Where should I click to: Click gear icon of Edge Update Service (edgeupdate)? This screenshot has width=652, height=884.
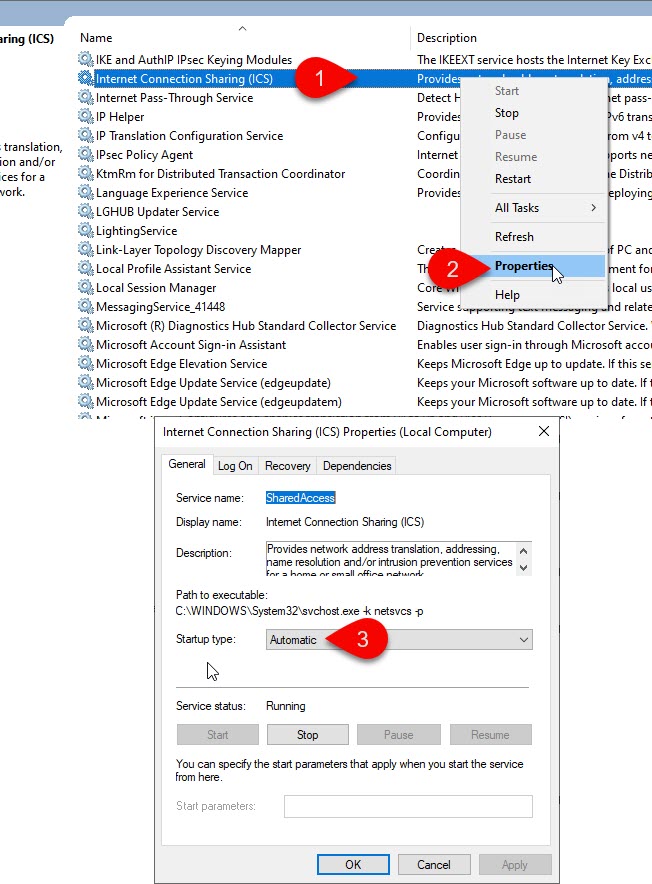[86, 383]
